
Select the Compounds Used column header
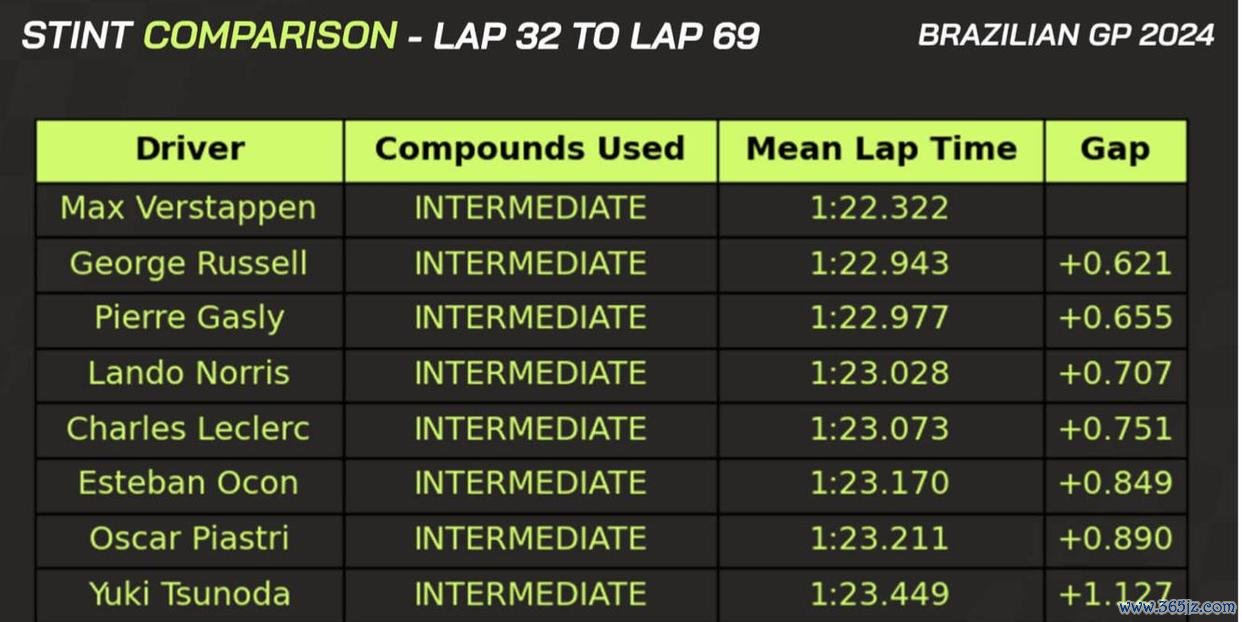click(x=530, y=150)
